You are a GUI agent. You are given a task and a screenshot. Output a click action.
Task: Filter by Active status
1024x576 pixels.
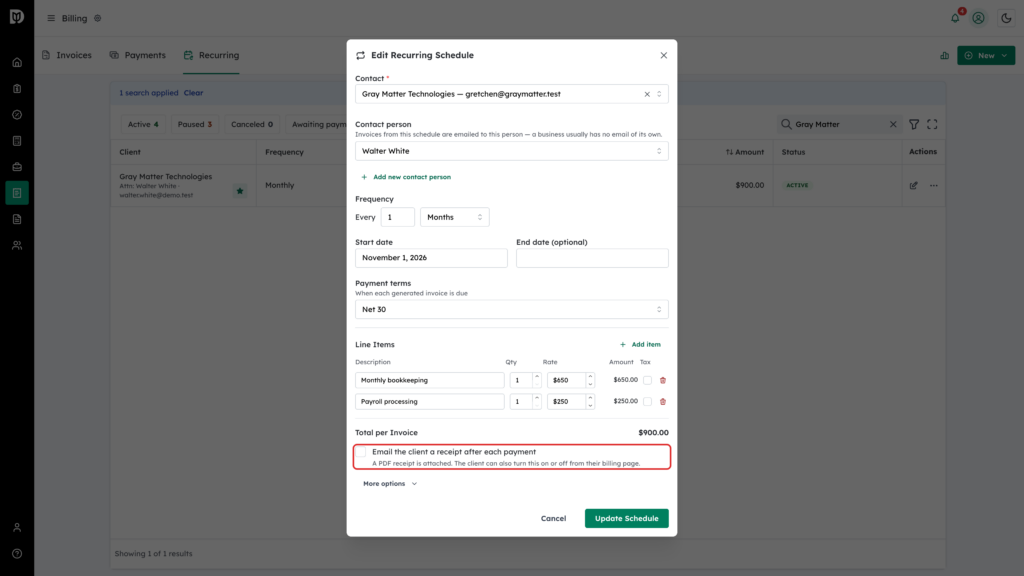coord(143,124)
